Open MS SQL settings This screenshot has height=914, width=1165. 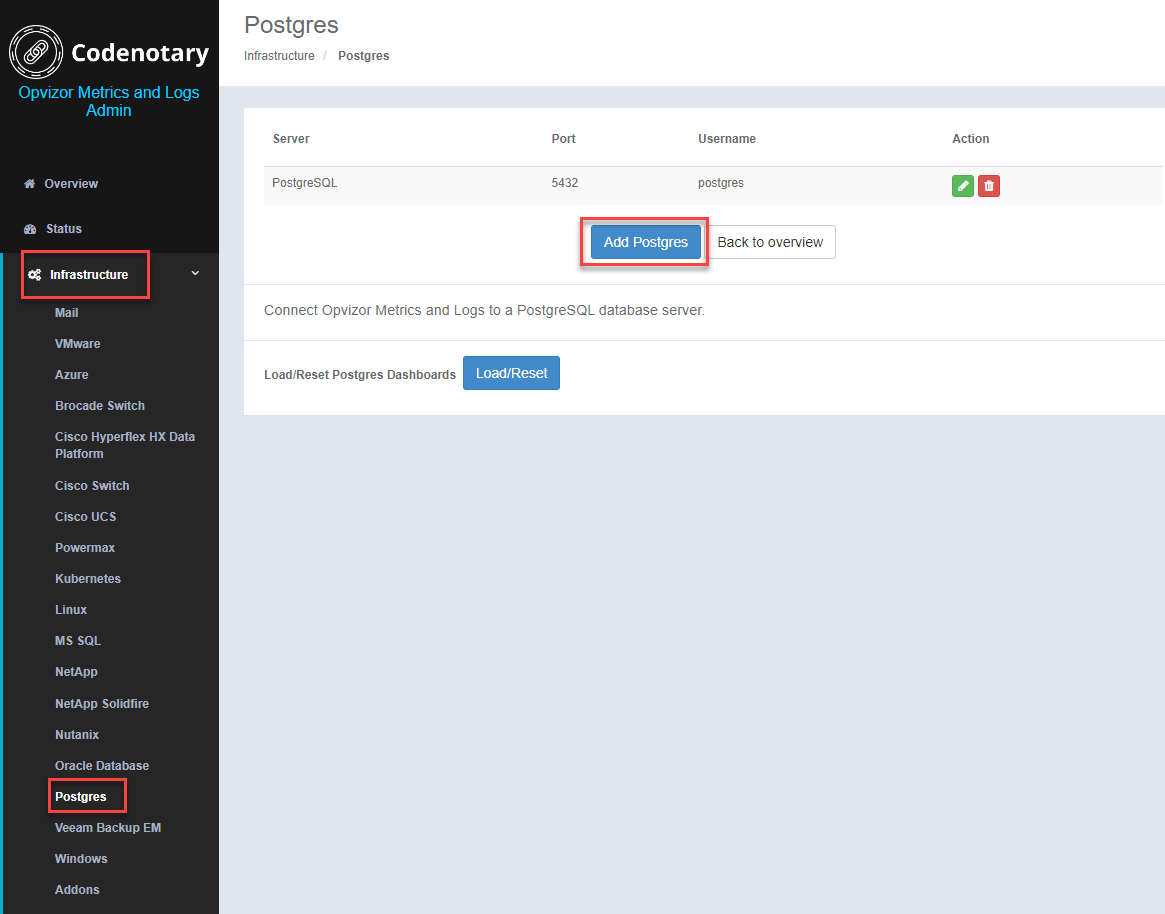[78, 641]
